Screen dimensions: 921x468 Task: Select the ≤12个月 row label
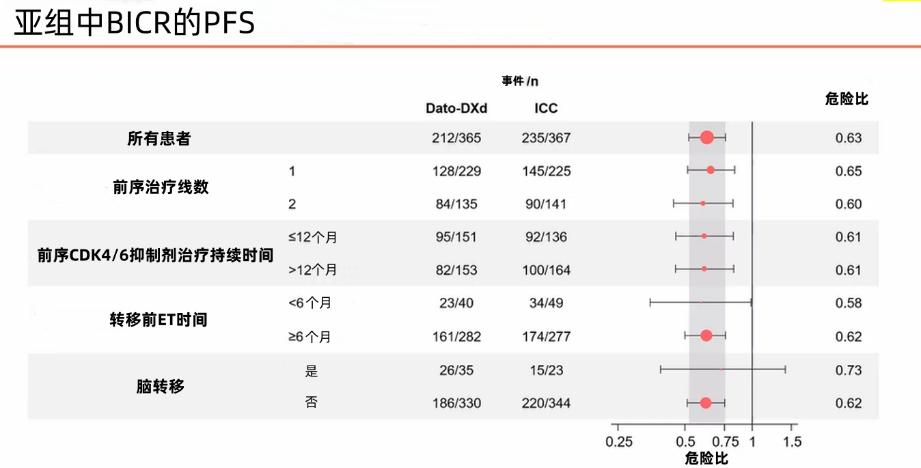tap(313, 237)
